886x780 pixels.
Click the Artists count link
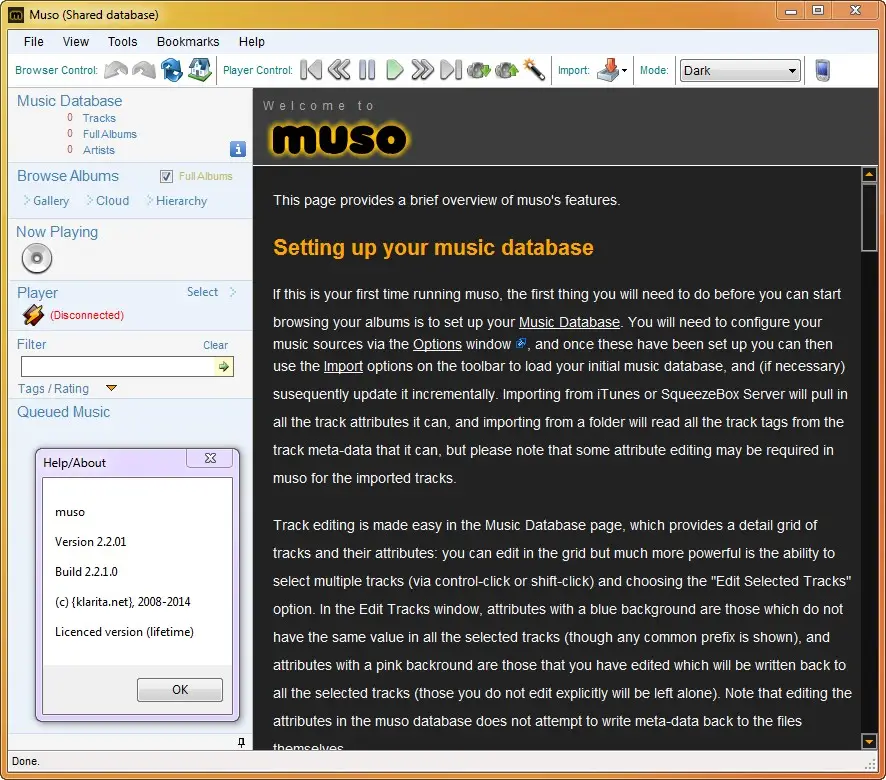coord(98,150)
